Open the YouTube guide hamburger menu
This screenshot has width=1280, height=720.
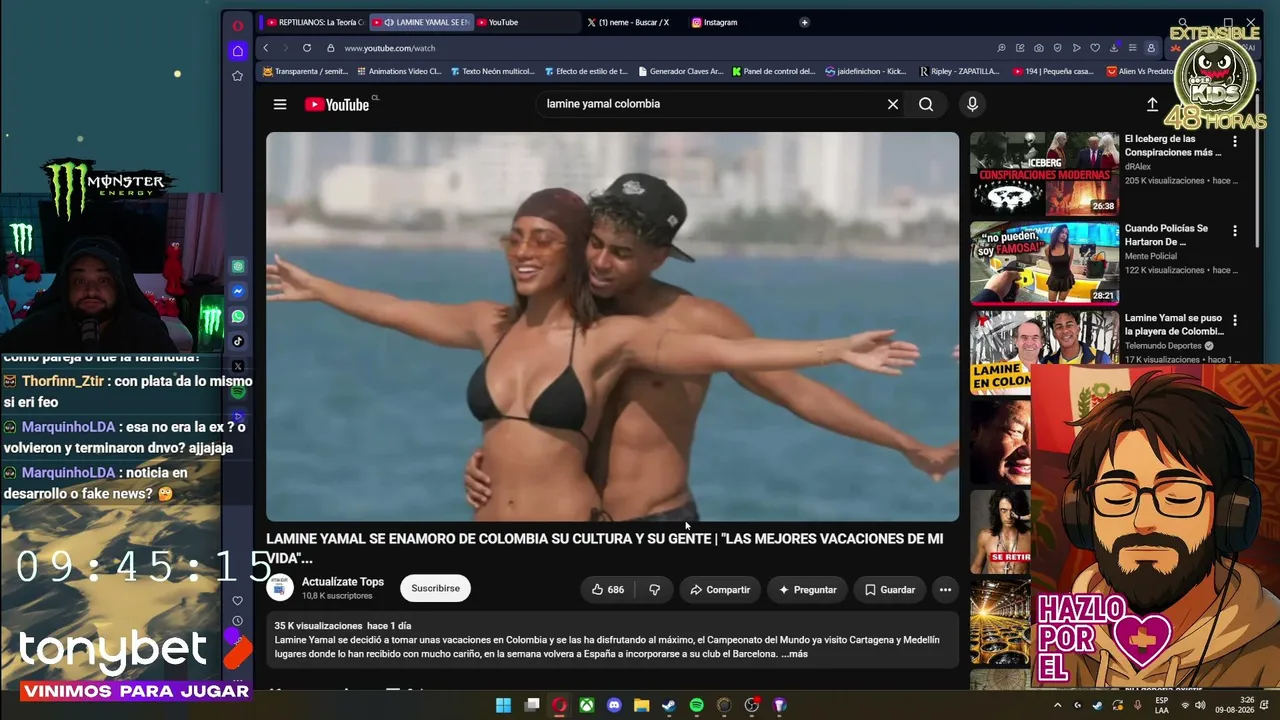click(x=280, y=104)
